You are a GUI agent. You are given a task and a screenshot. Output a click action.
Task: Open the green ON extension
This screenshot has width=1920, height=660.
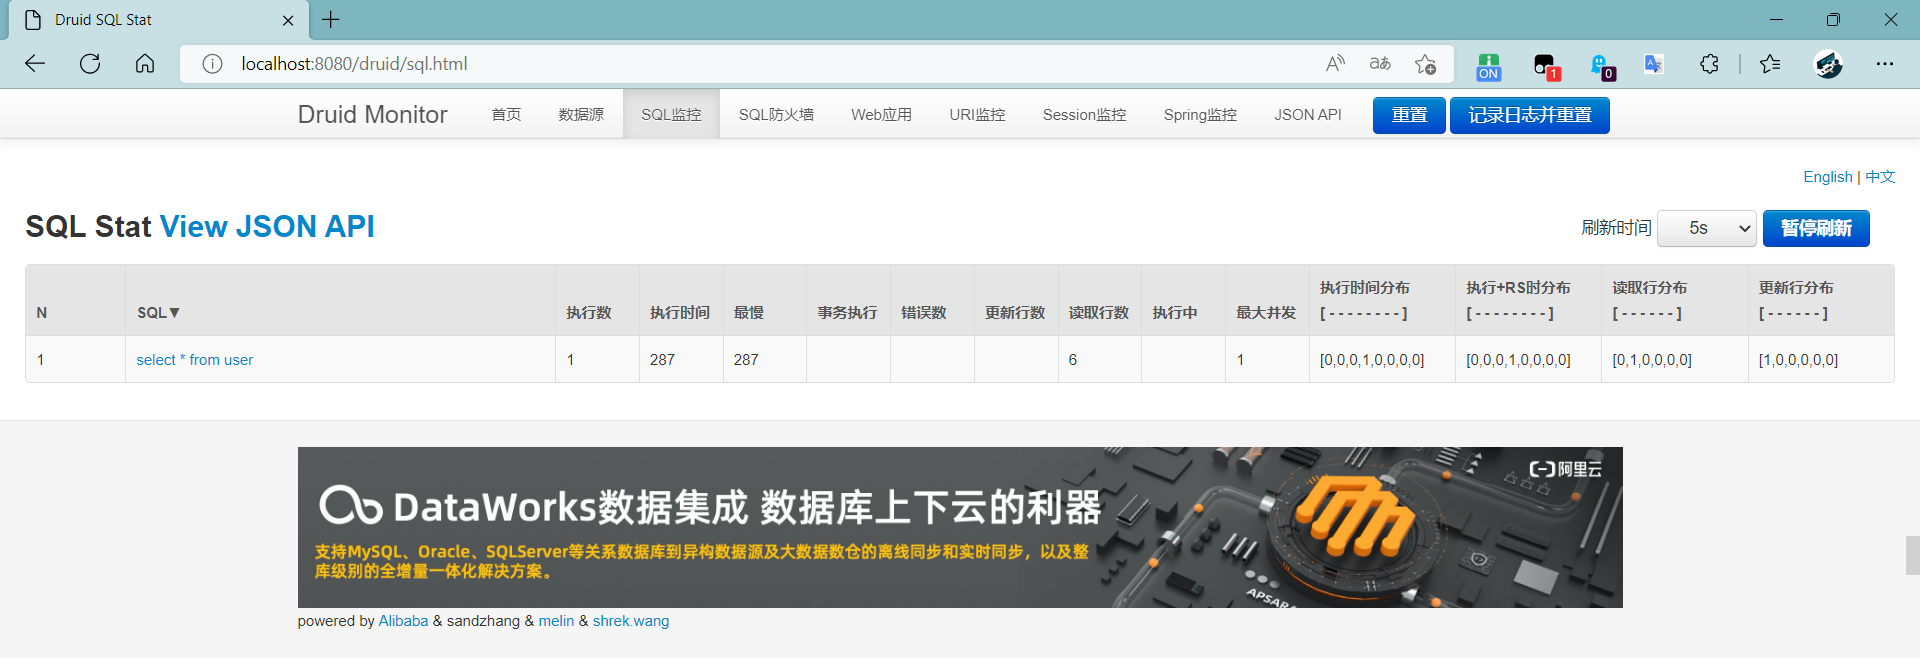point(1489,66)
